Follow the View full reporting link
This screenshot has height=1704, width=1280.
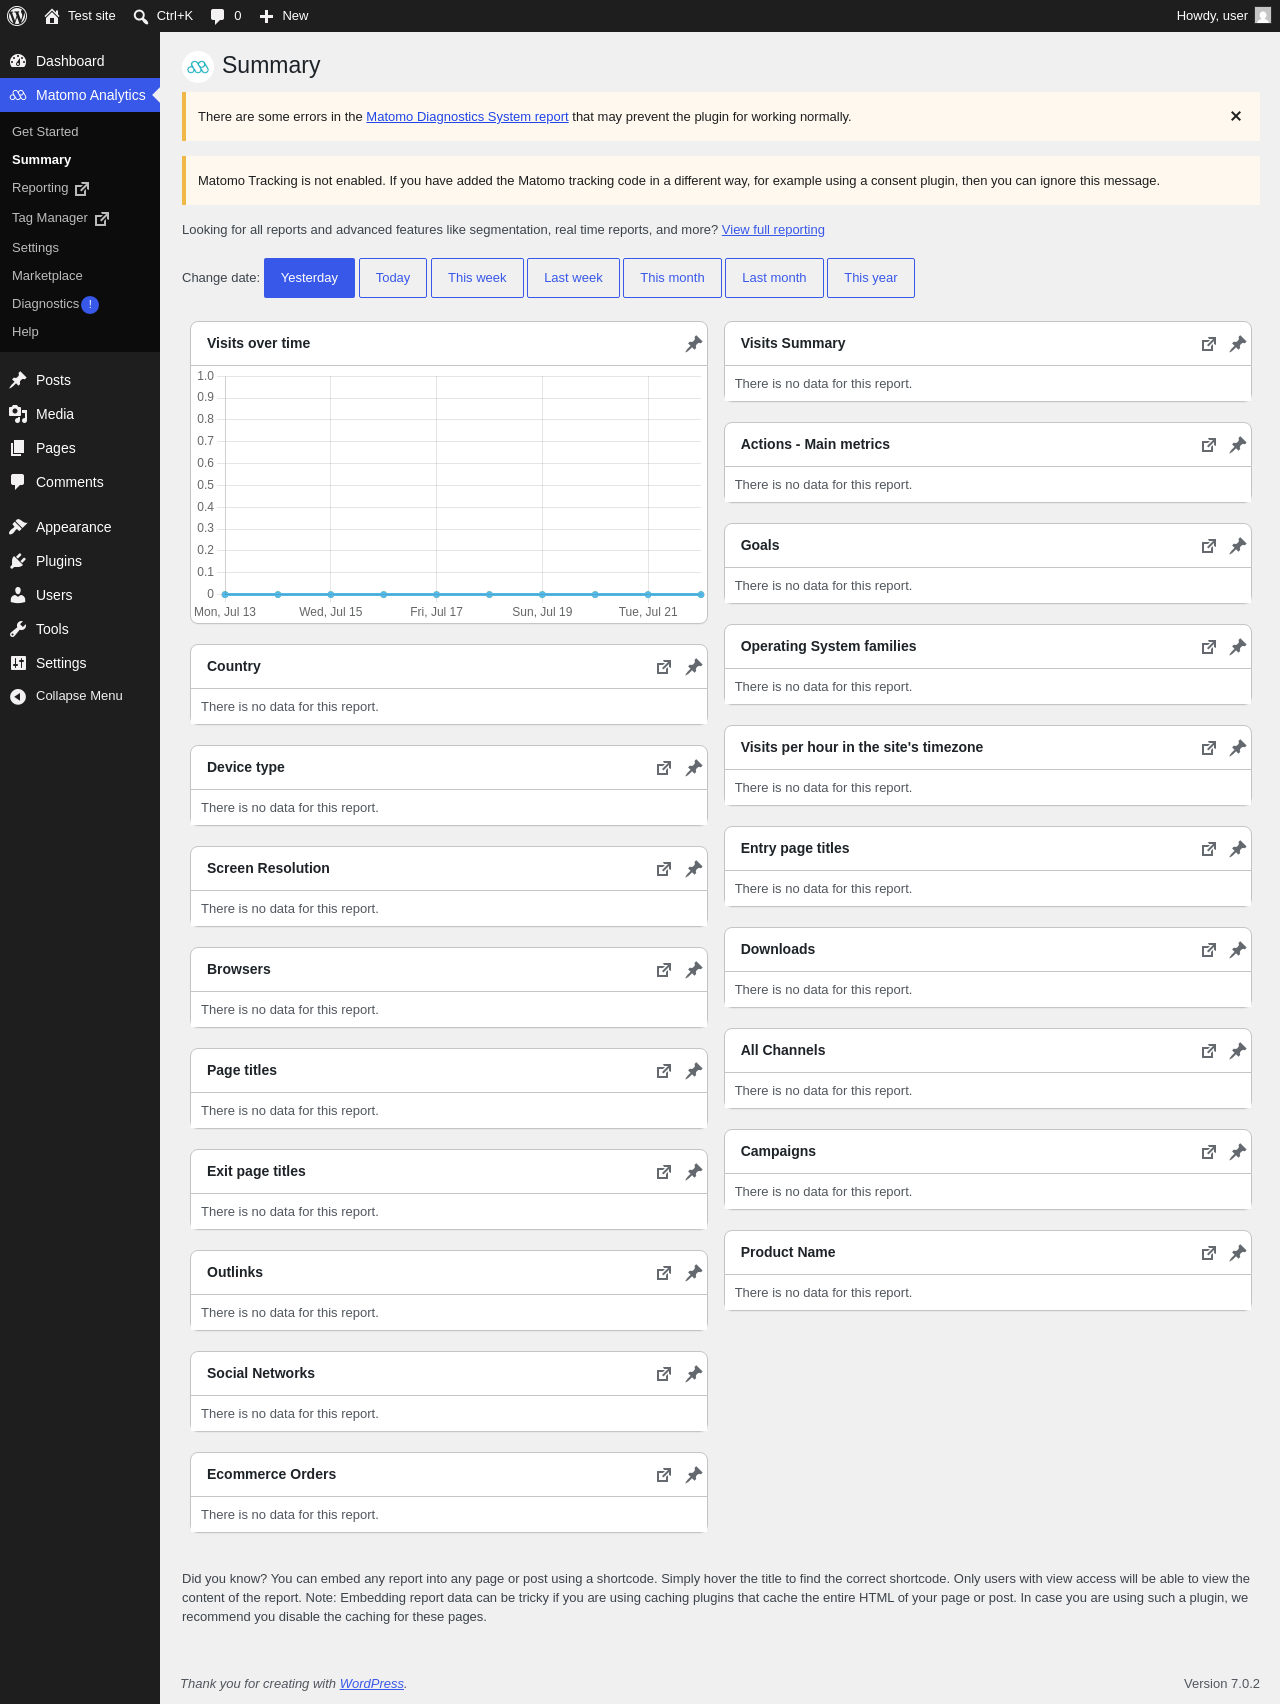773,230
